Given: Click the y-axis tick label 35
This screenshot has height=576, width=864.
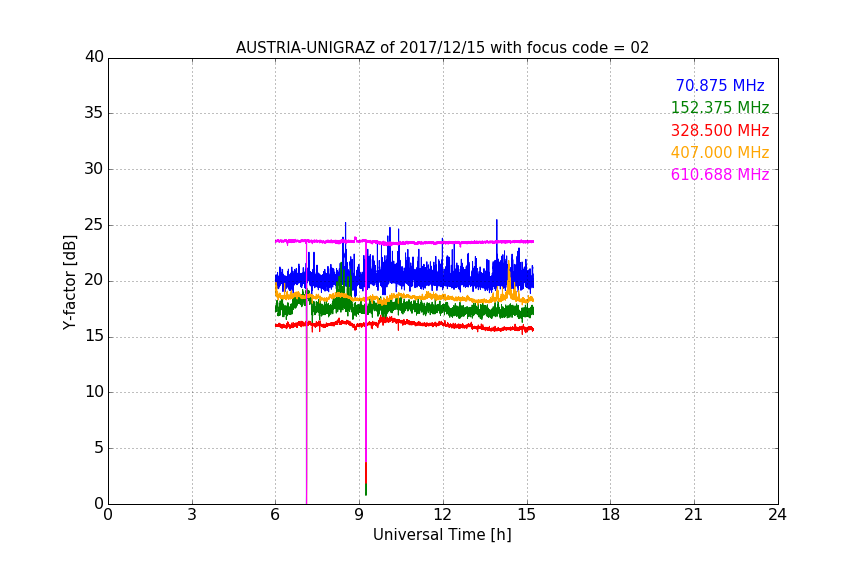Looking at the screenshot, I should tap(94, 113).
